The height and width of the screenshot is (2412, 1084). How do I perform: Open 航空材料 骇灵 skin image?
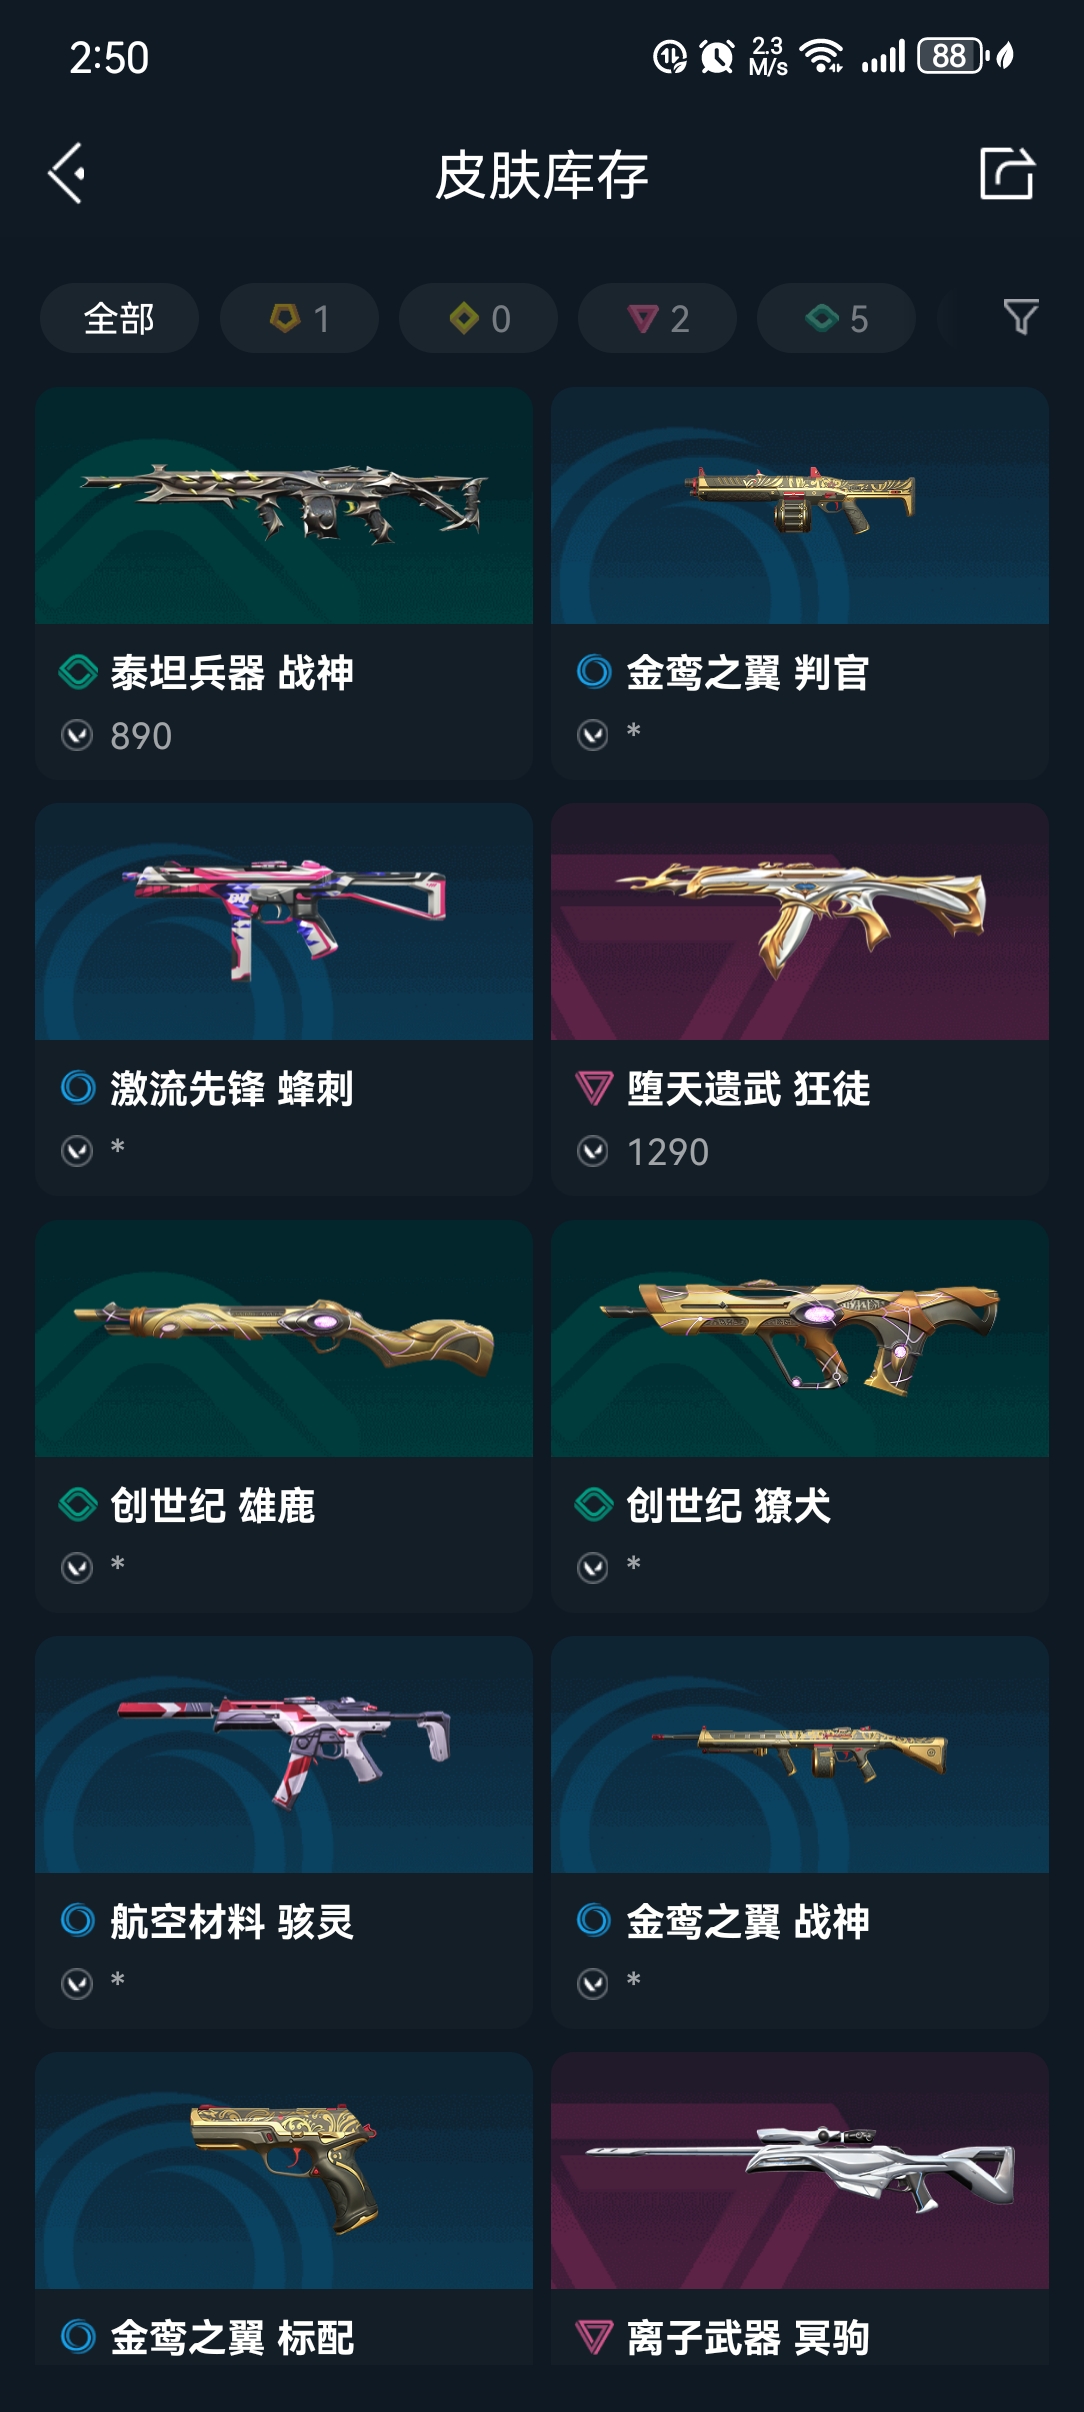(x=284, y=1755)
